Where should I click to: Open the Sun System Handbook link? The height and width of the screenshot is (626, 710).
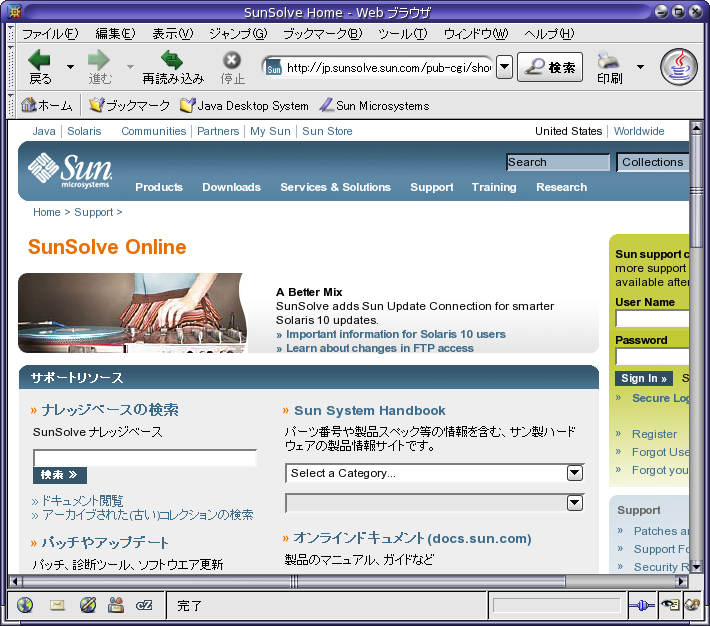(x=370, y=410)
